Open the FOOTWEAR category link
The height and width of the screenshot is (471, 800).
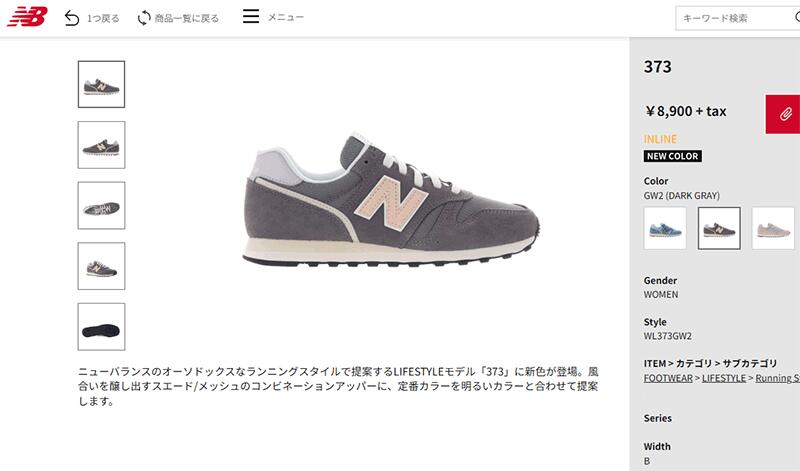click(668, 378)
